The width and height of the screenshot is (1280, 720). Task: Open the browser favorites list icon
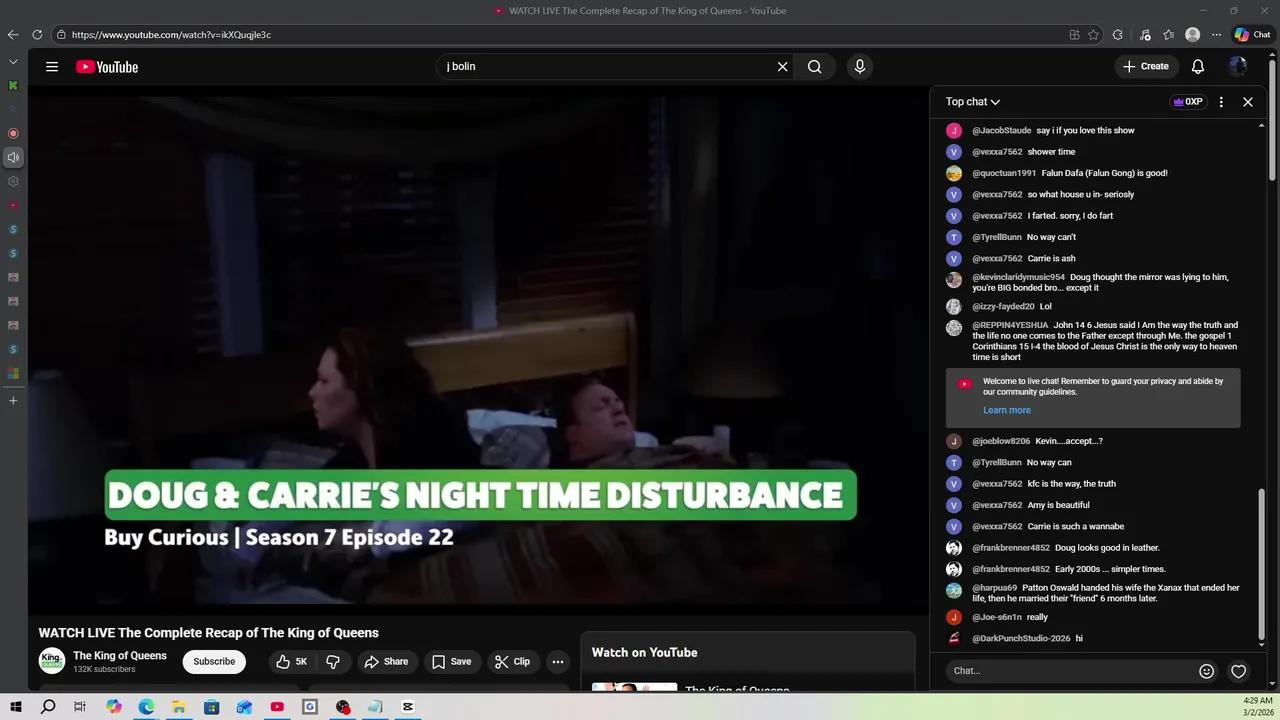tap(1169, 35)
